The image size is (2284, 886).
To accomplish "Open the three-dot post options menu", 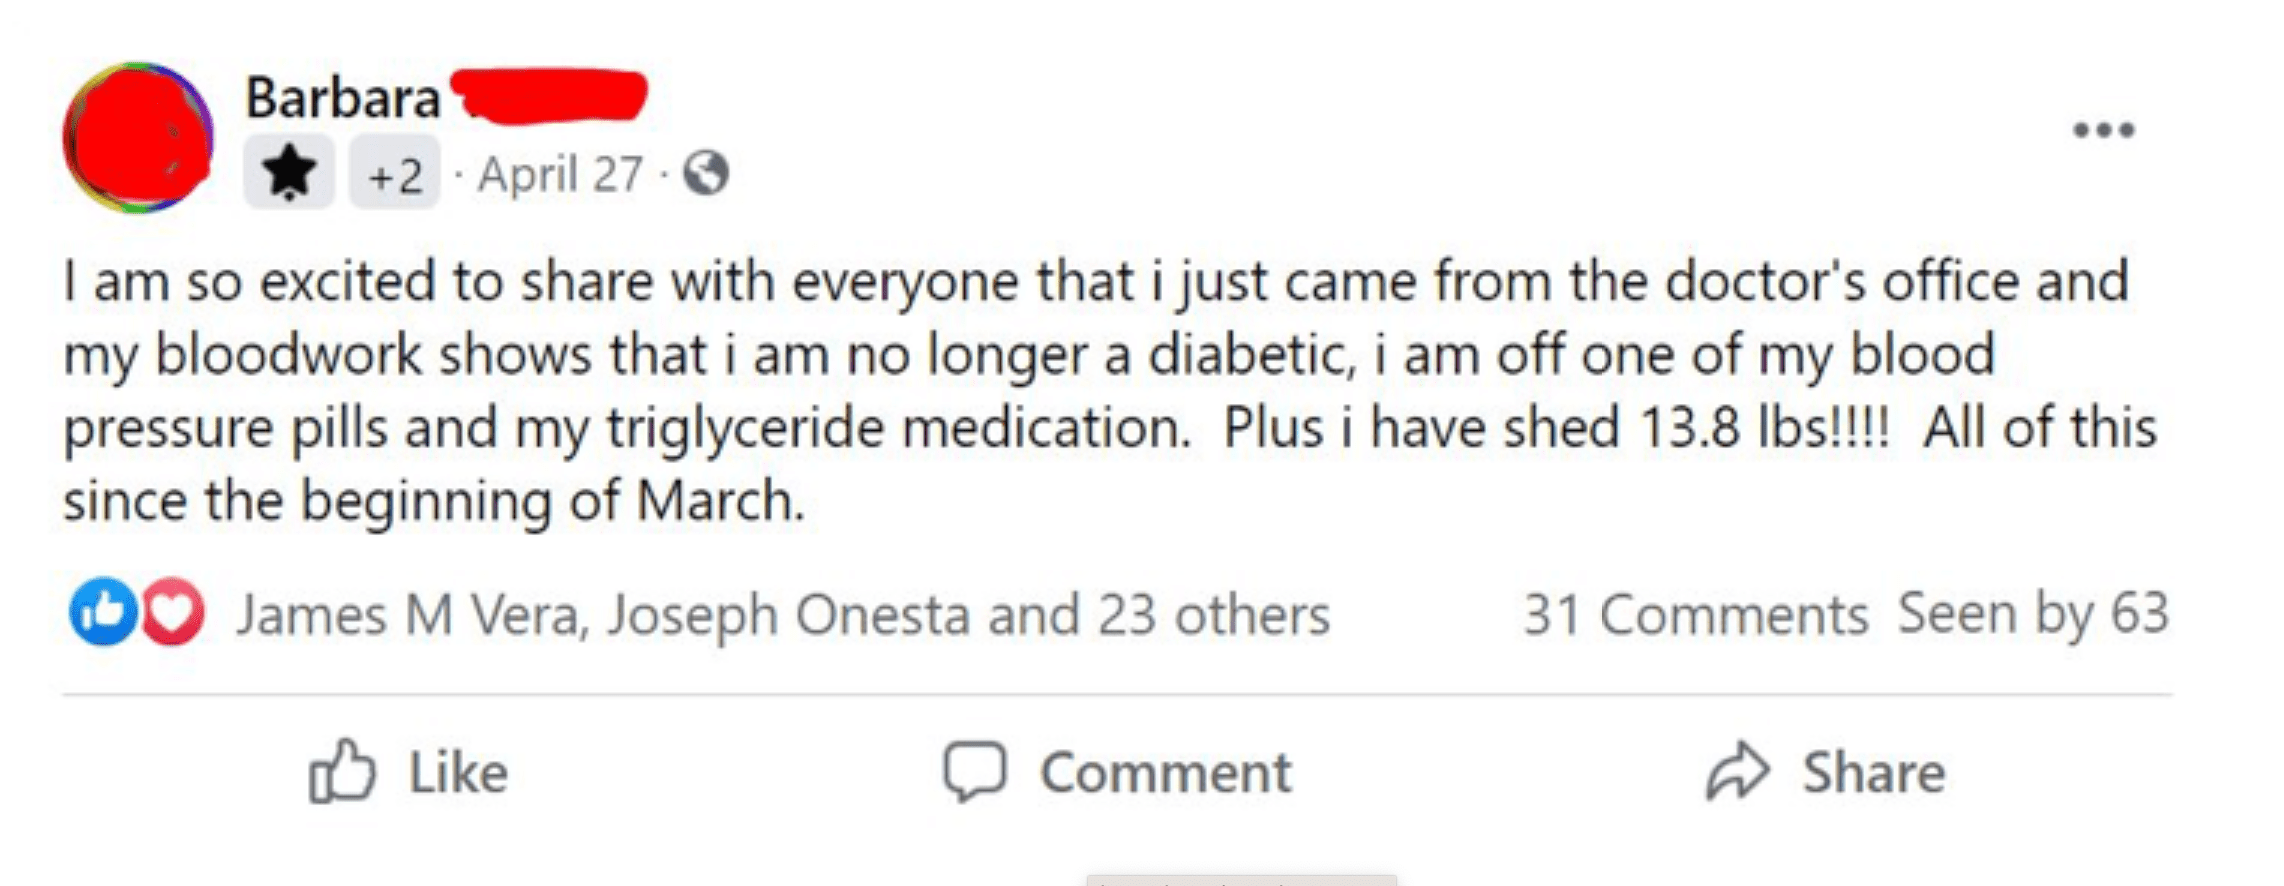I will pyautogui.click(x=2103, y=130).
